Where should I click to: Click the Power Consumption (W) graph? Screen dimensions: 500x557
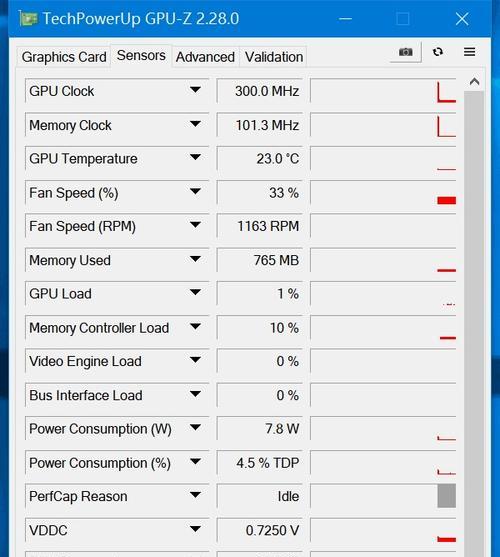pos(383,429)
